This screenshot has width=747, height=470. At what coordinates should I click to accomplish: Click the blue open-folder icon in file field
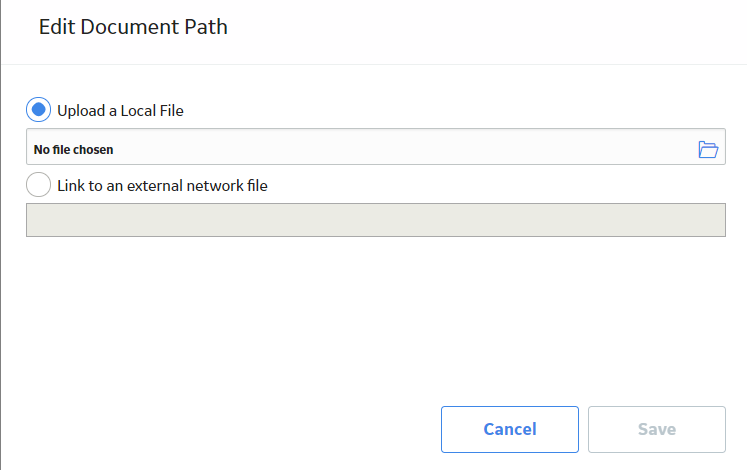[x=708, y=150]
